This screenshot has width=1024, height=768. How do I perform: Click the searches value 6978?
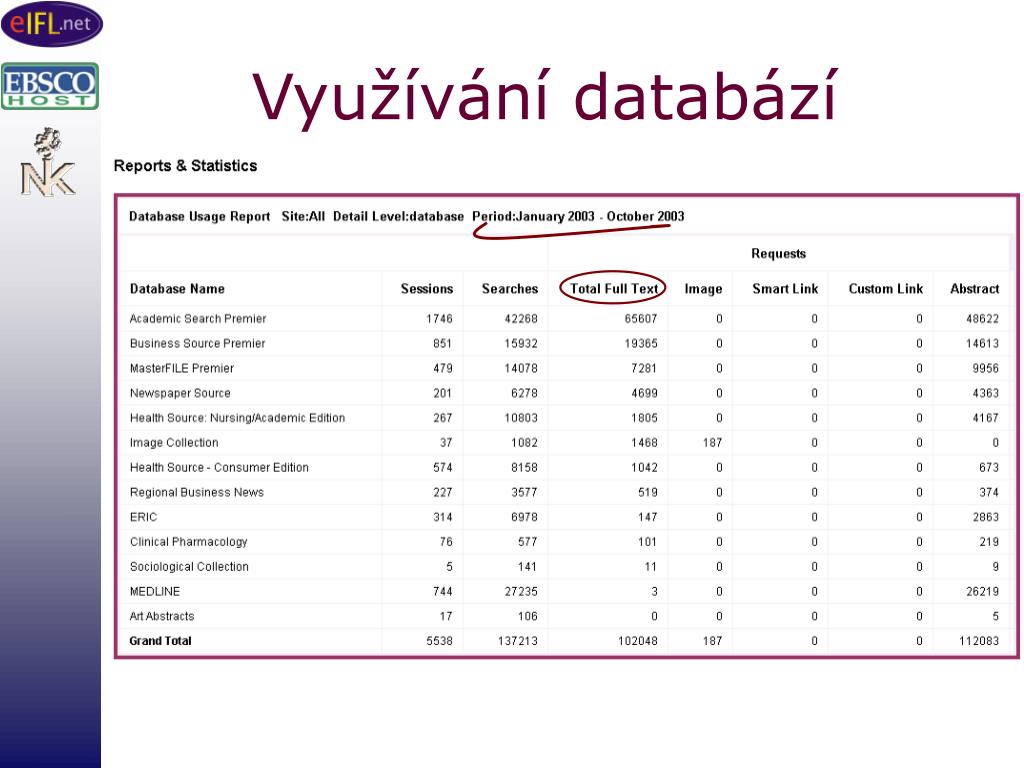pyautogui.click(x=524, y=517)
